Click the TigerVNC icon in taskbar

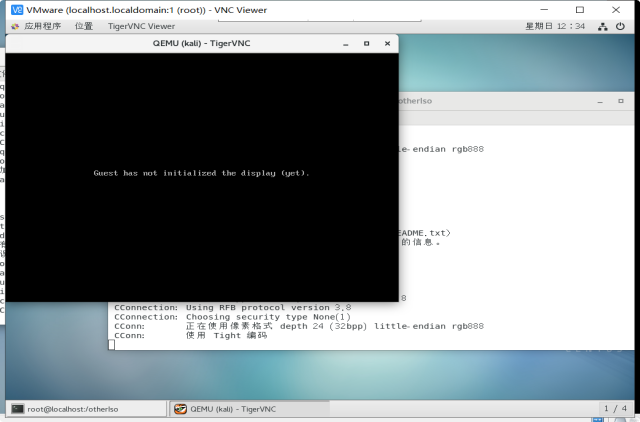click(180, 409)
